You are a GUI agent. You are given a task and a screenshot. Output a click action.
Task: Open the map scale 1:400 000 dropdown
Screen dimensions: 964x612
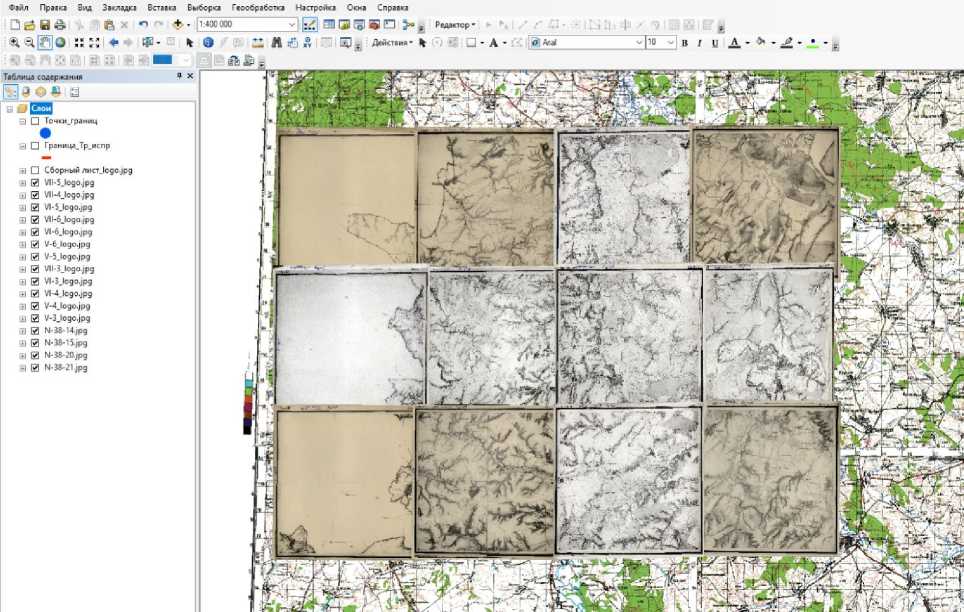tap(291, 24)
